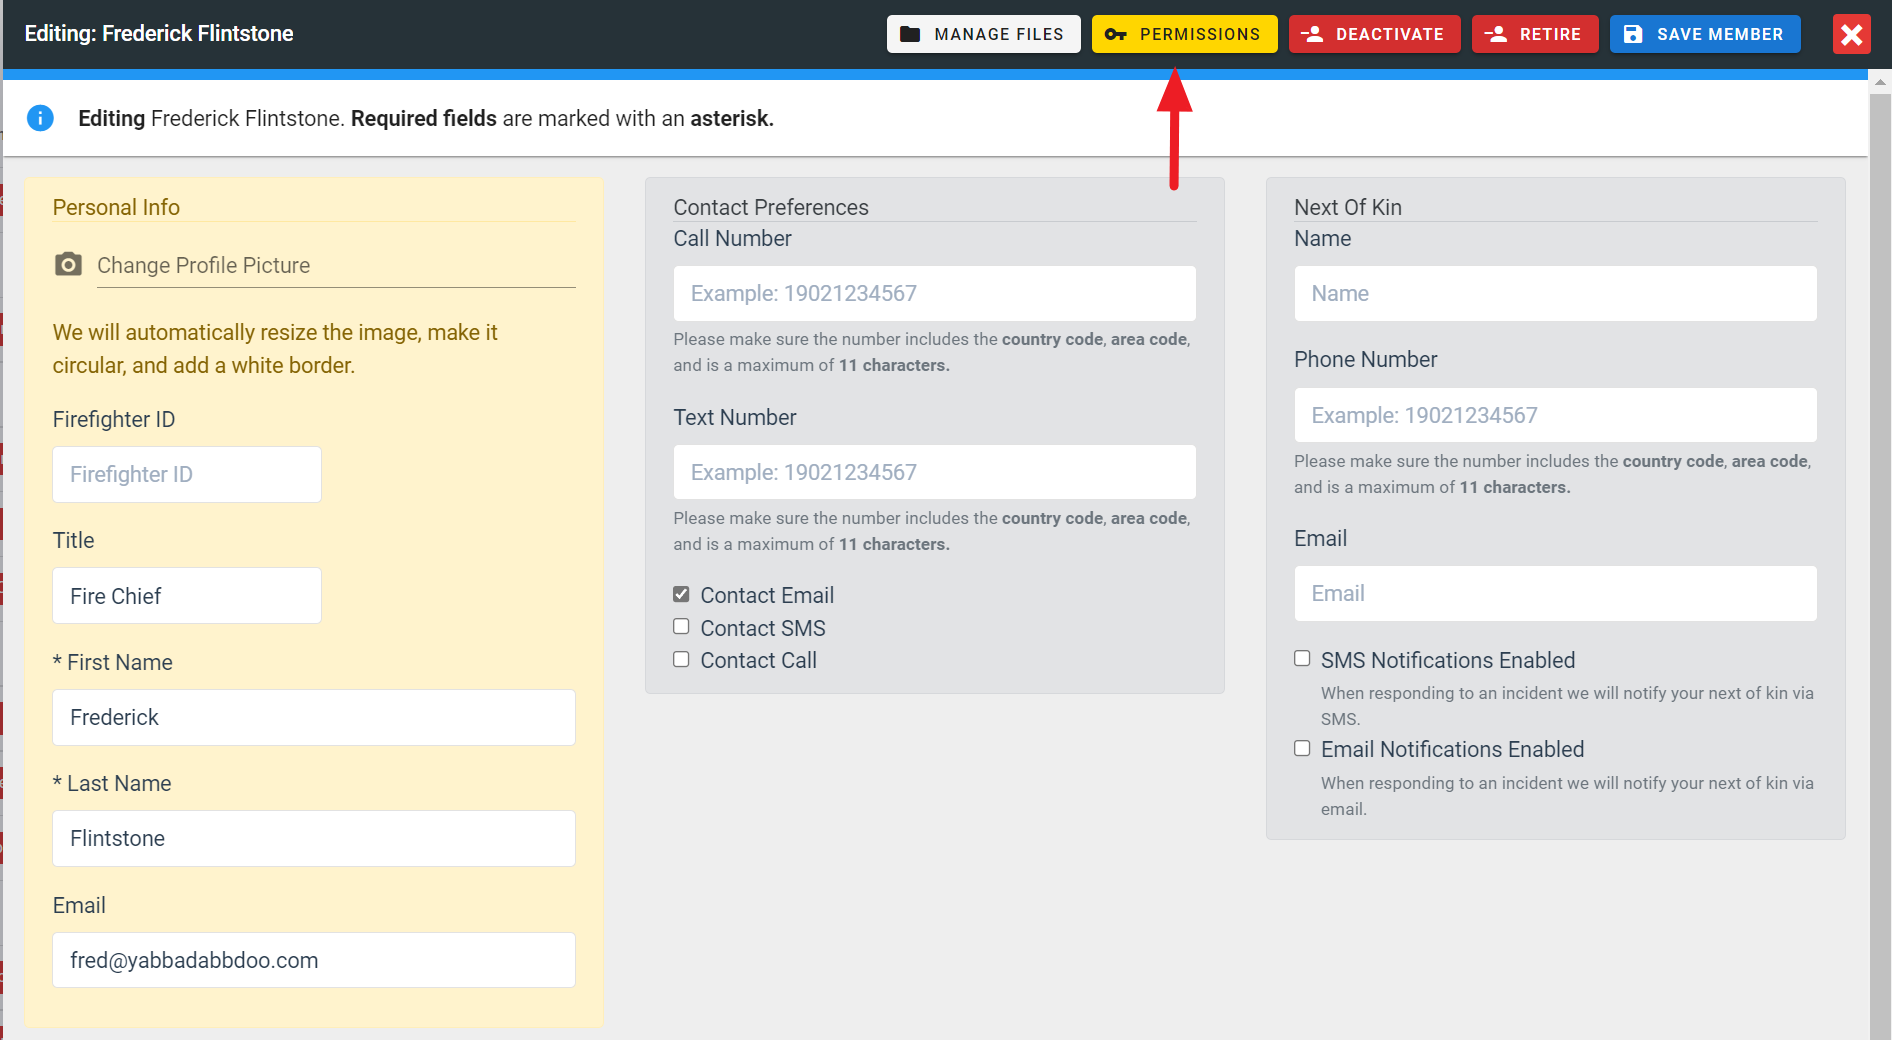Click the folder icon on Manage Files

[x=910, y=34]
